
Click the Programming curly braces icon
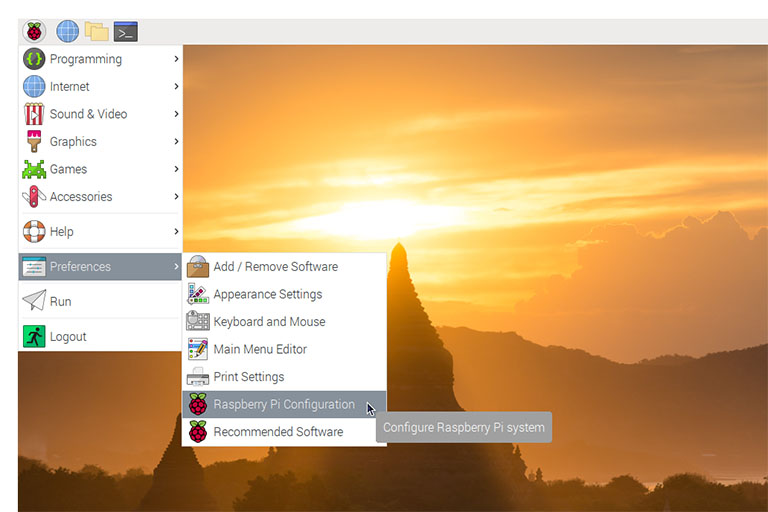34,59
